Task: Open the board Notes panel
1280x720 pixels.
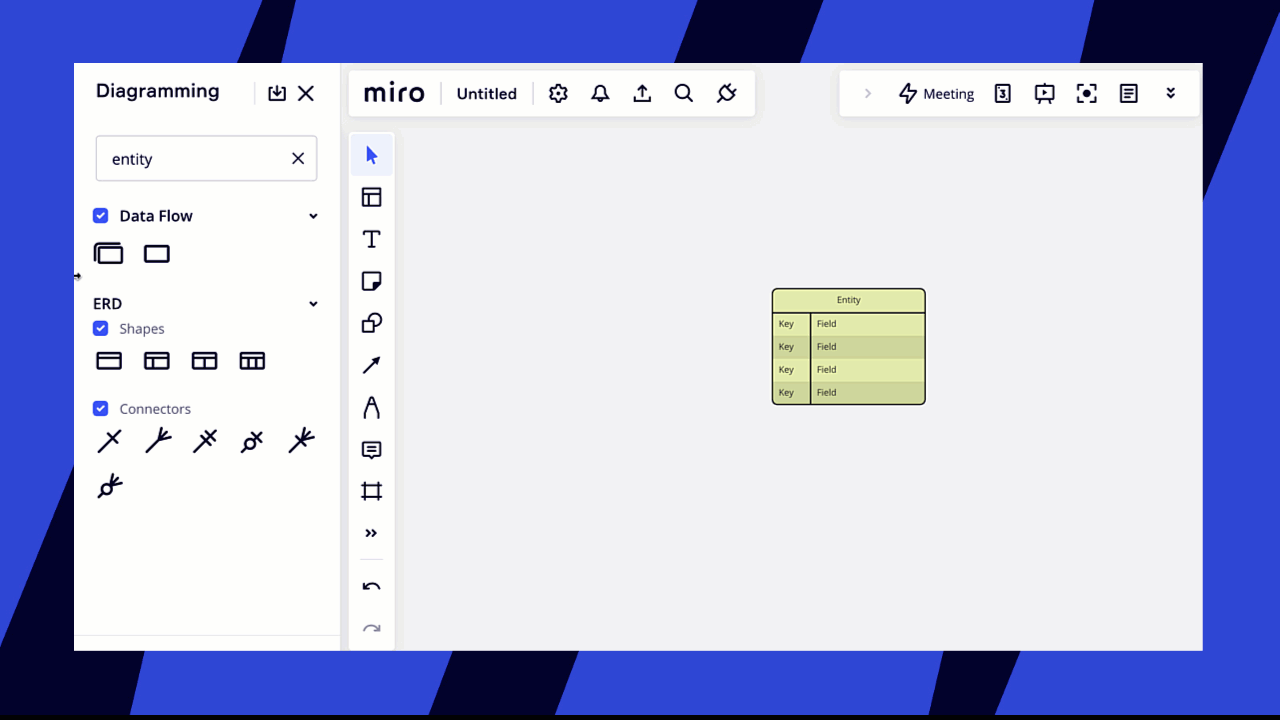Action: pos(1128,93)
